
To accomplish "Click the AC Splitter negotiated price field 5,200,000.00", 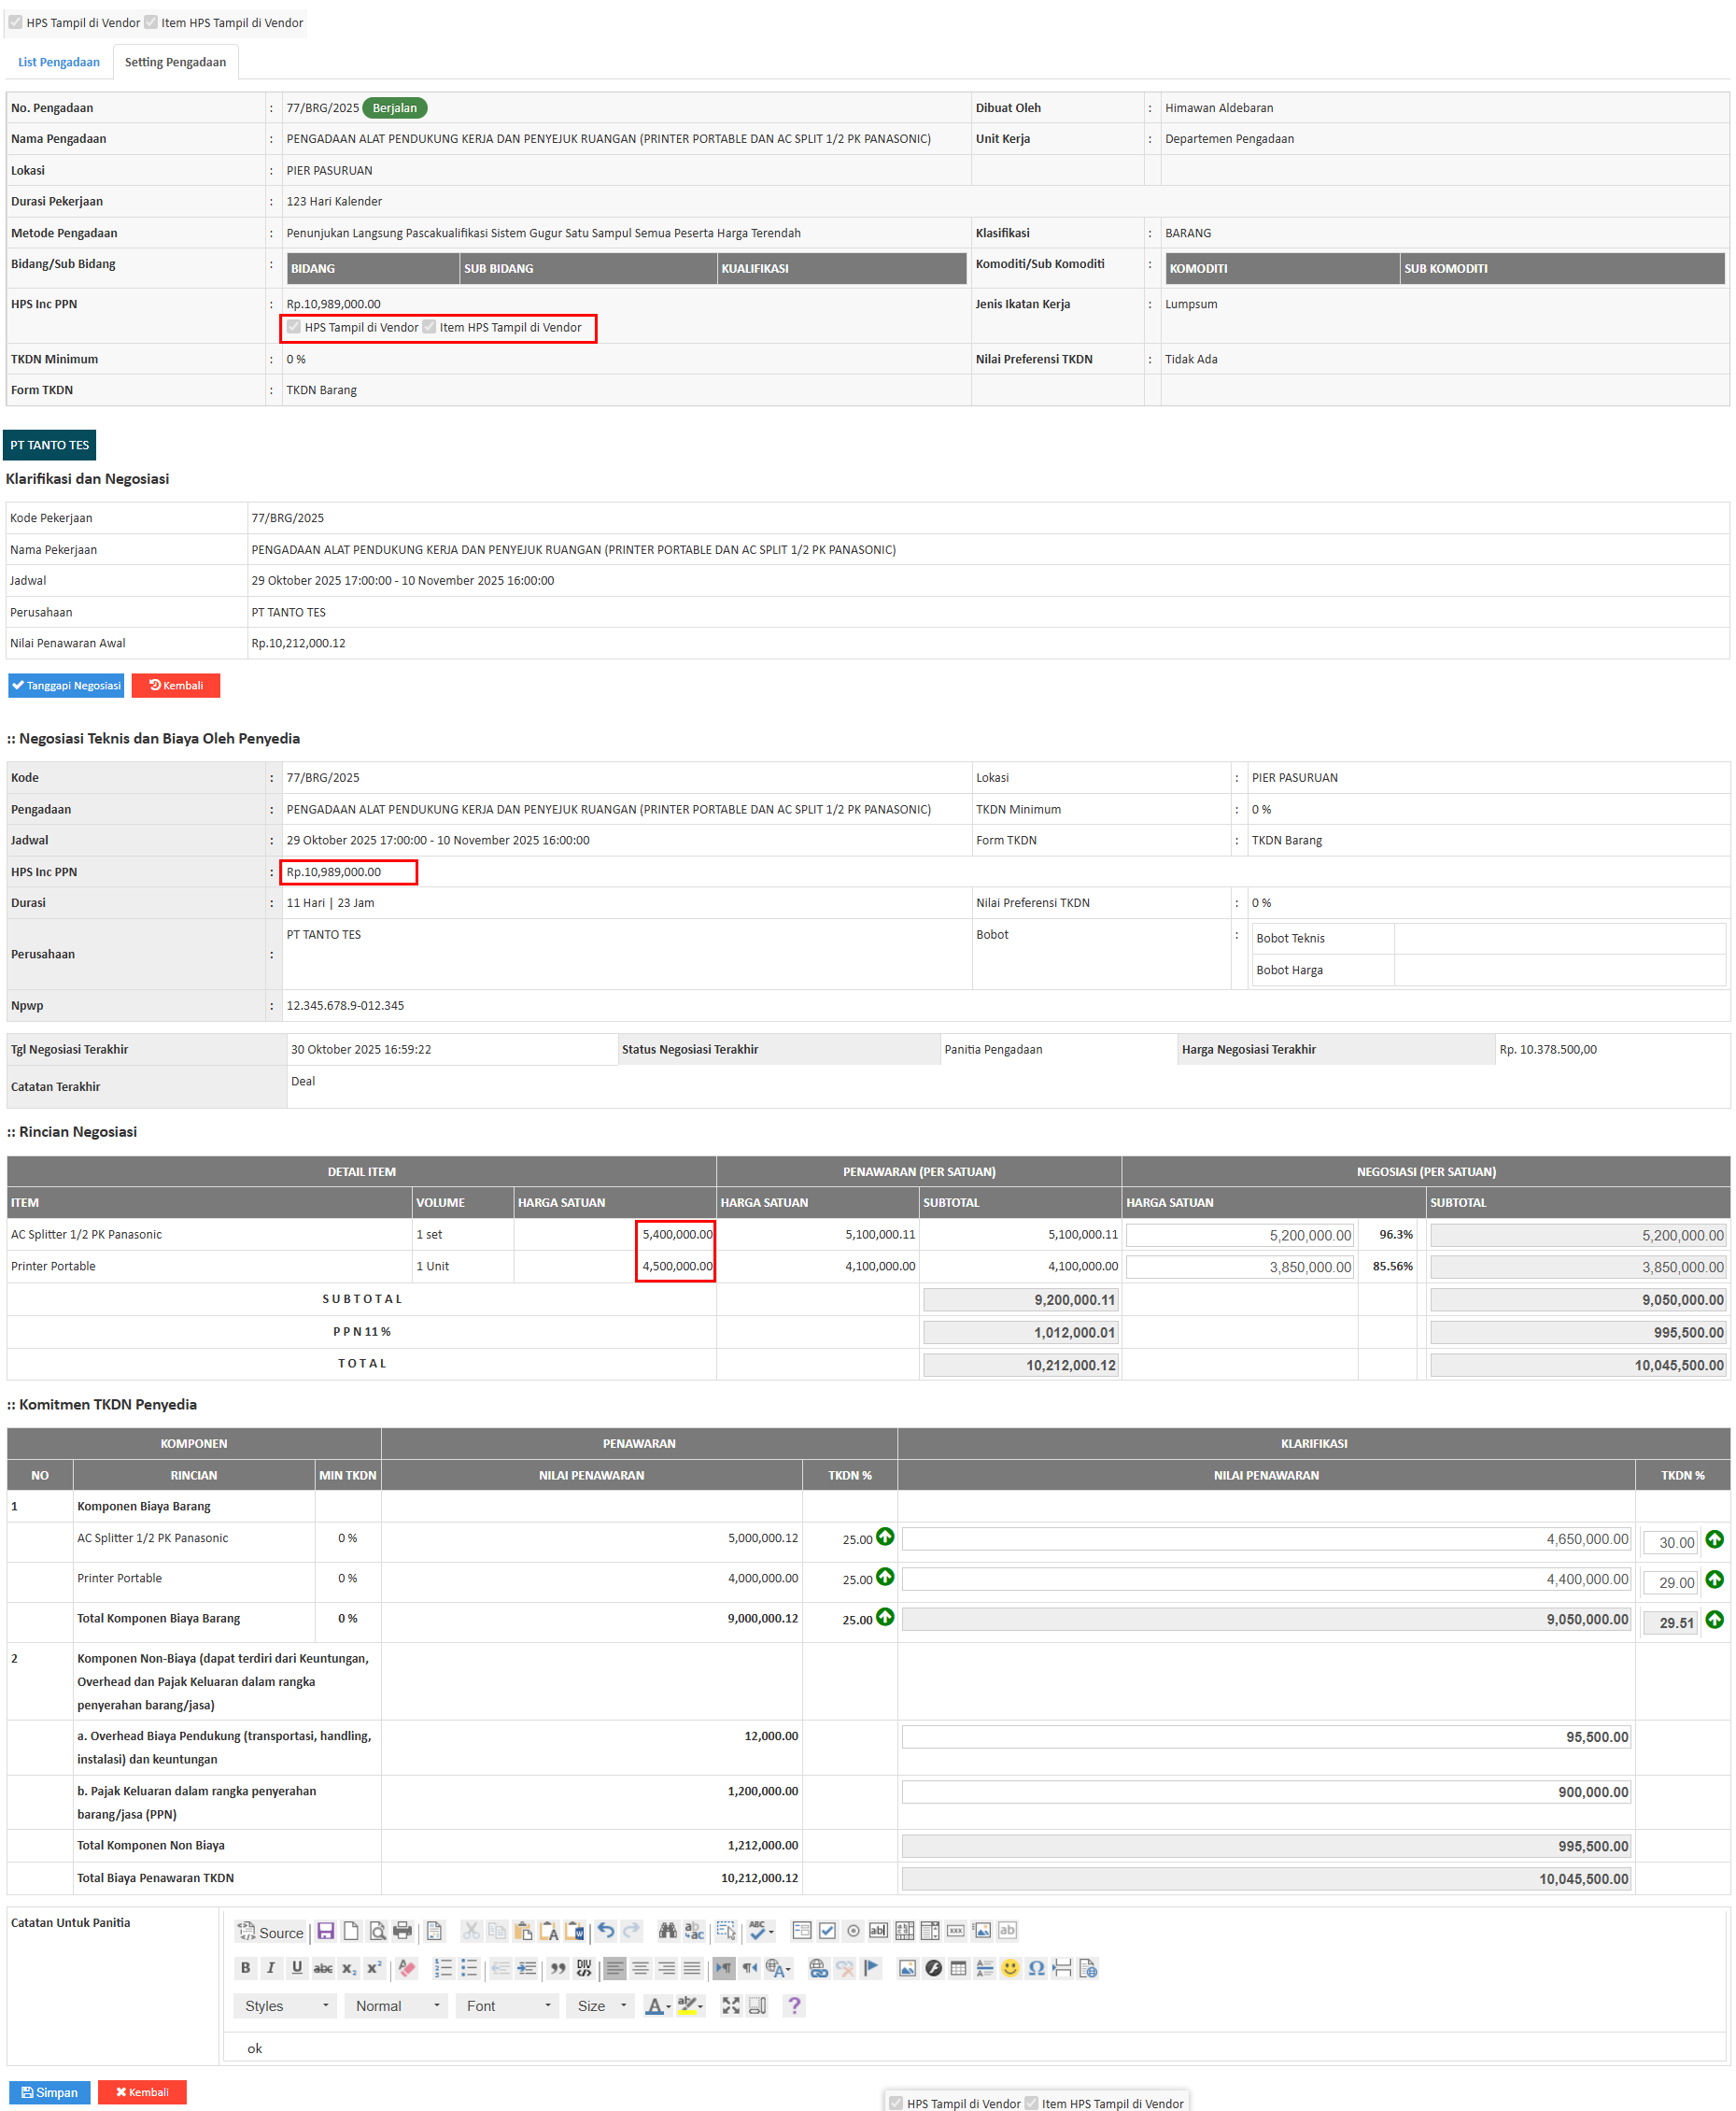I will (1239, 1235).
